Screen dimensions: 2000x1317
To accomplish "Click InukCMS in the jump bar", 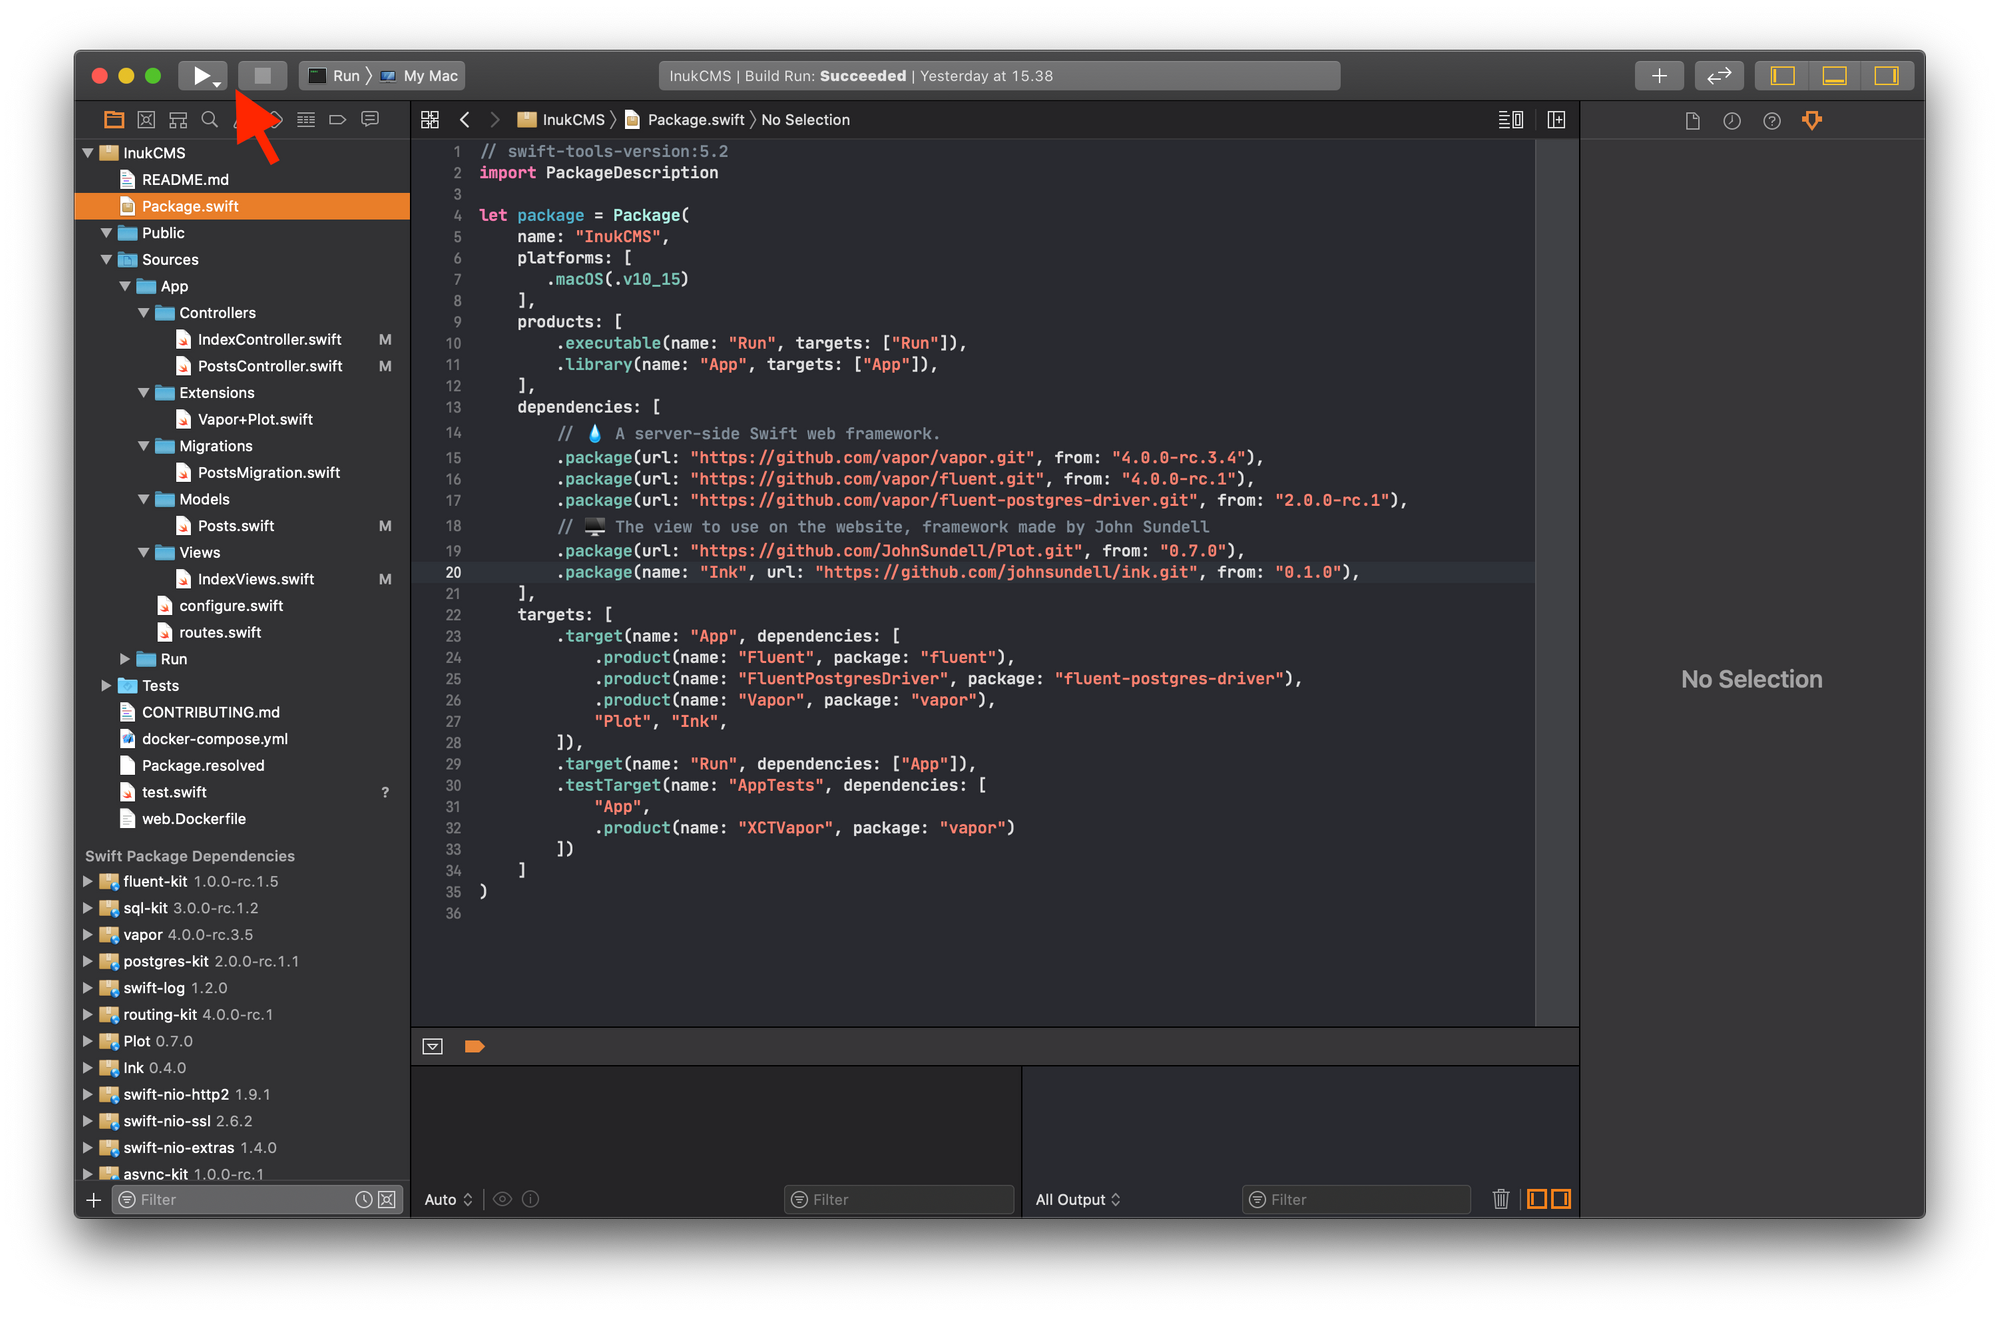I will 561,120.
